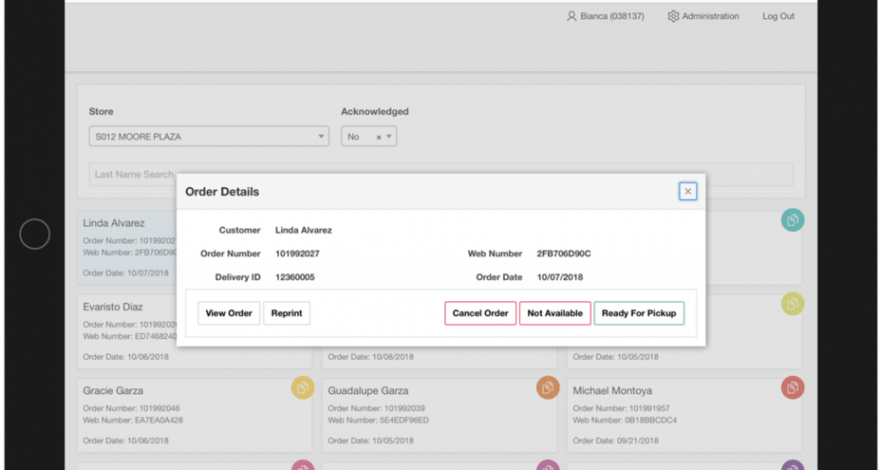Open the Administration gear settings
This screenshot has width=880, height=470.
coord(673,16)
